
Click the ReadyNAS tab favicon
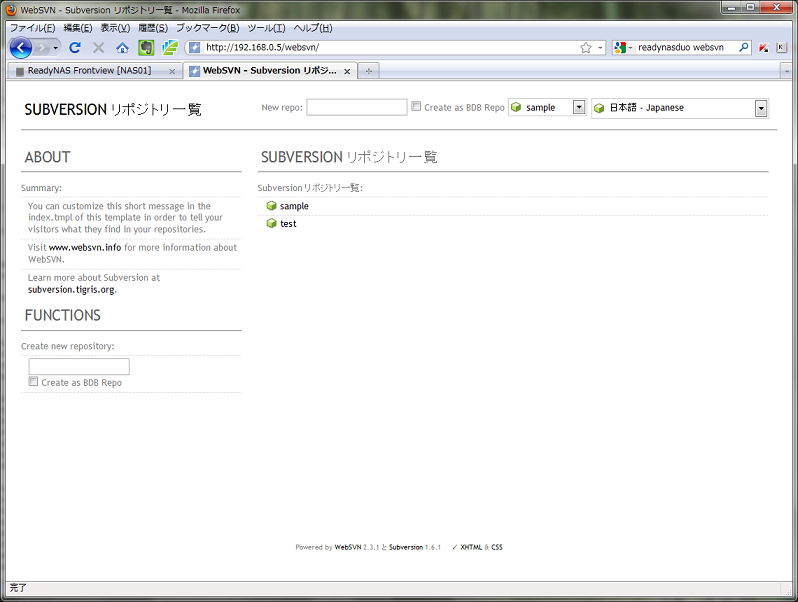tap(20, 71)
